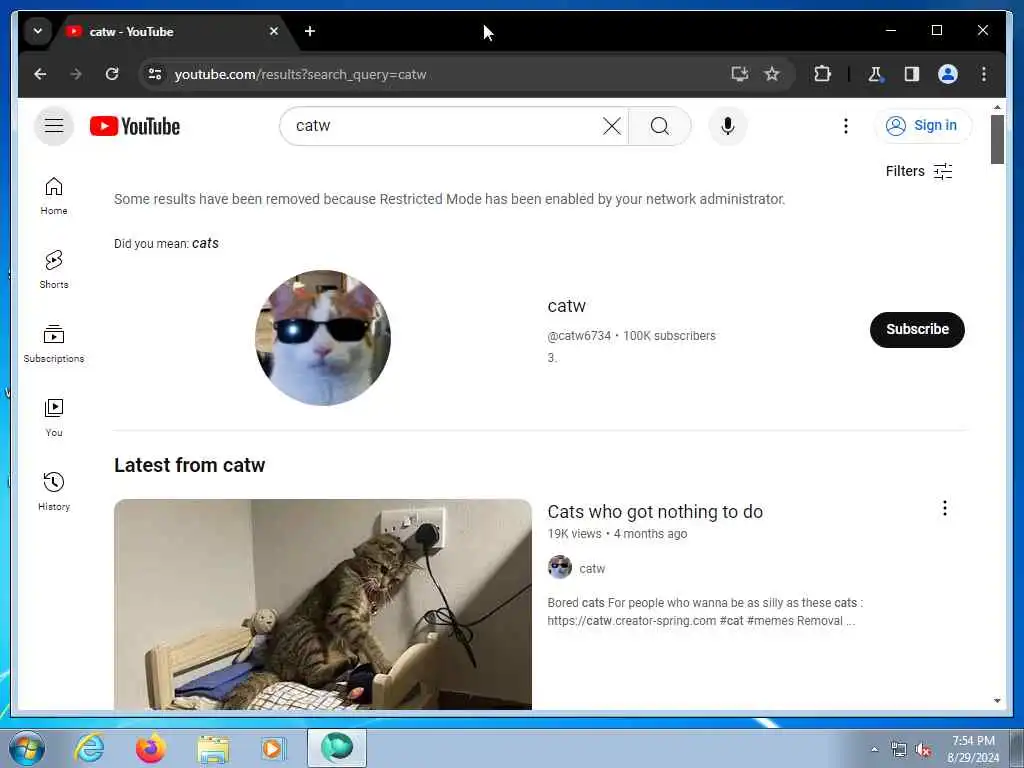Click the muted volume tray icon
Screen dimensions: 1024x768
[923, 750]
